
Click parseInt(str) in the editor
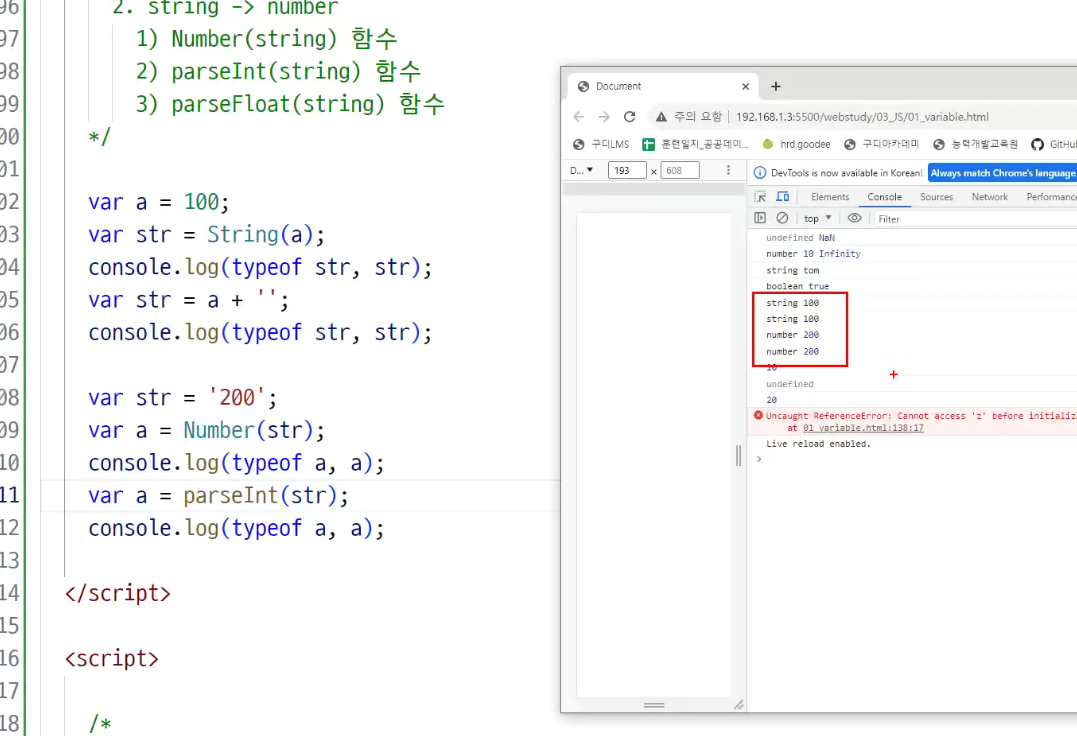point(259,496)
